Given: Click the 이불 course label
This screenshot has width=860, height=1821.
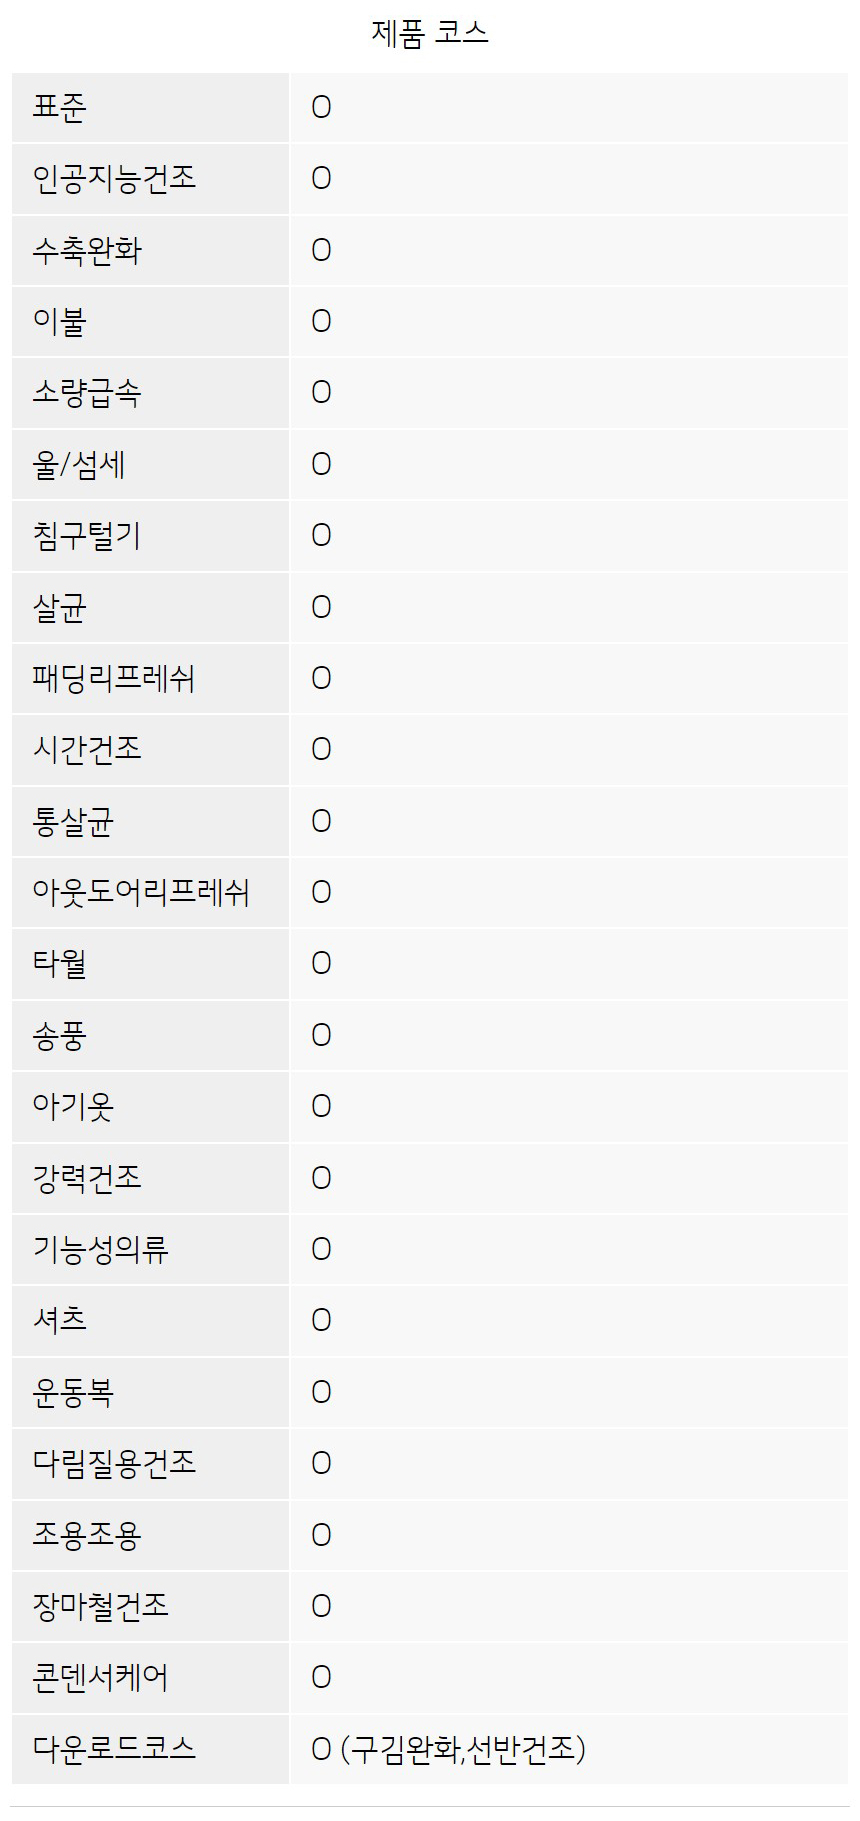Looking at the screenshot, I should coord(60,321).
